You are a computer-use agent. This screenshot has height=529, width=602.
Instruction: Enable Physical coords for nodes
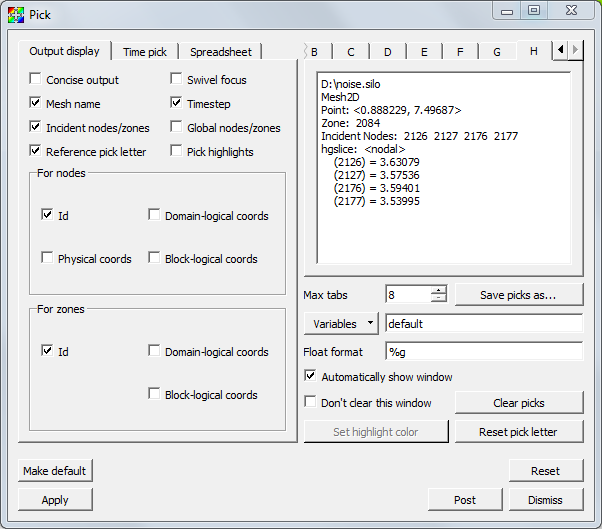coord(47,258)
